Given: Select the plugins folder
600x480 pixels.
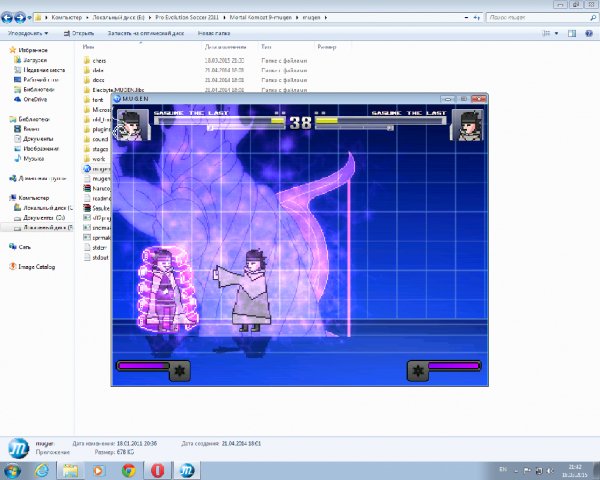Looking at the screenshot, I should [101, 129].
